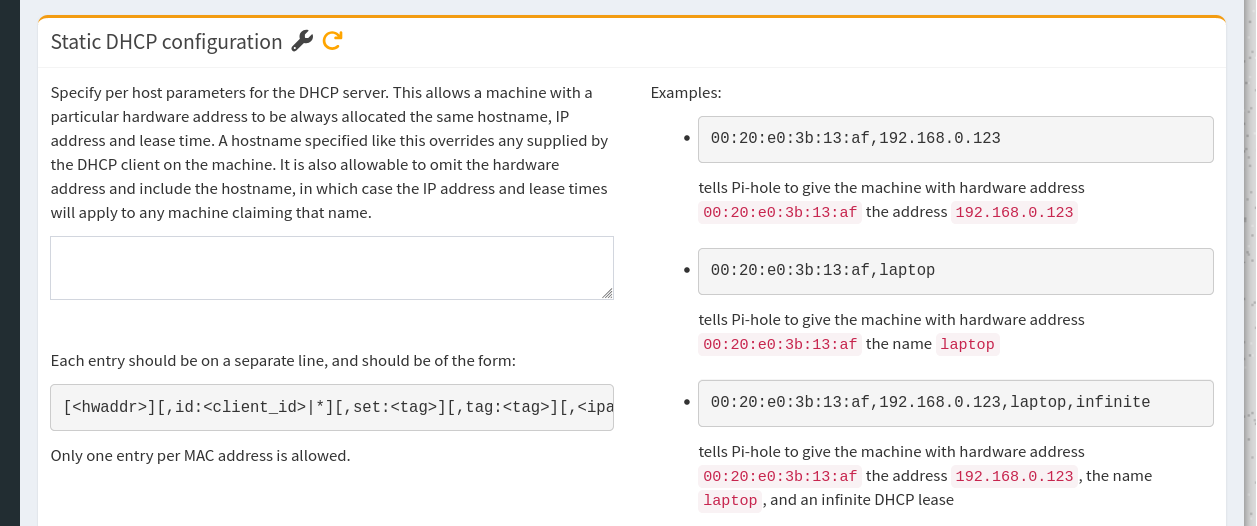This screenshot has height=526, width=1257.
Task: Click red 192.168.0.123 in the third example description
Action: (x=1014, y=477)
